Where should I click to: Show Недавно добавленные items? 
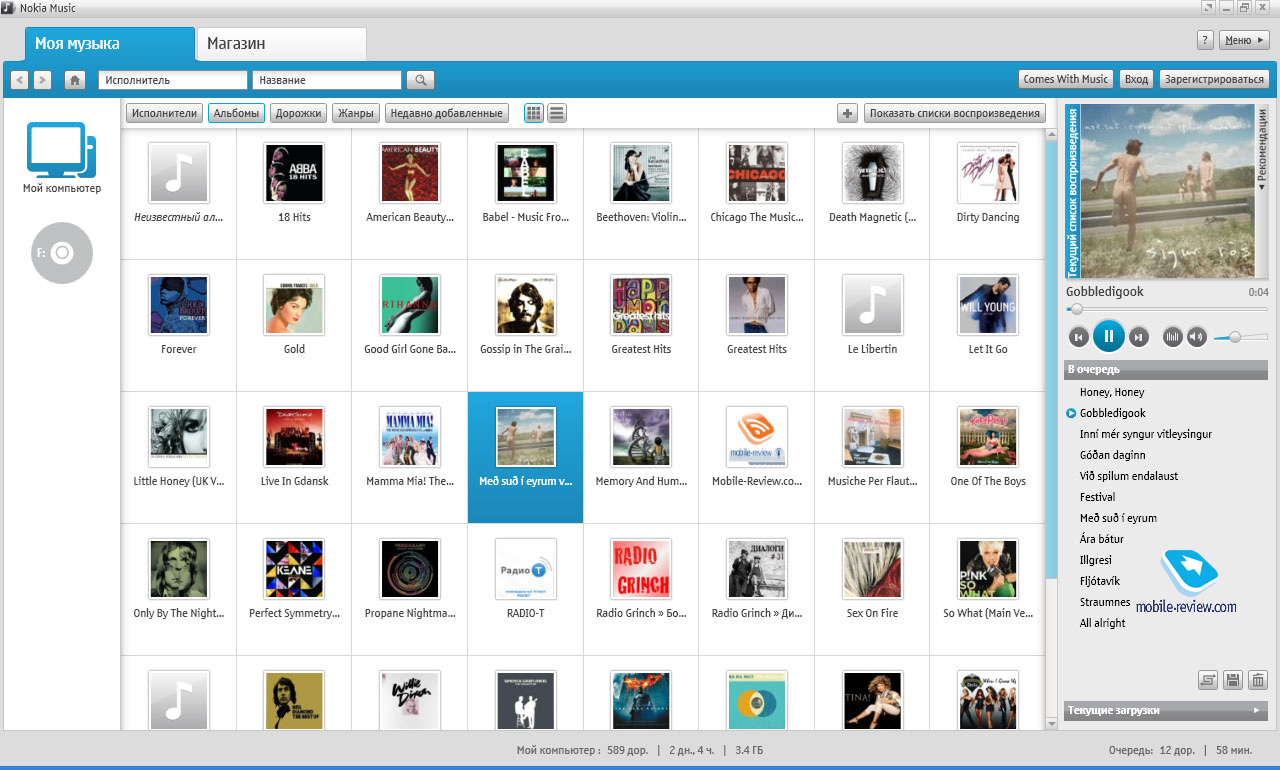coord(447,113)
